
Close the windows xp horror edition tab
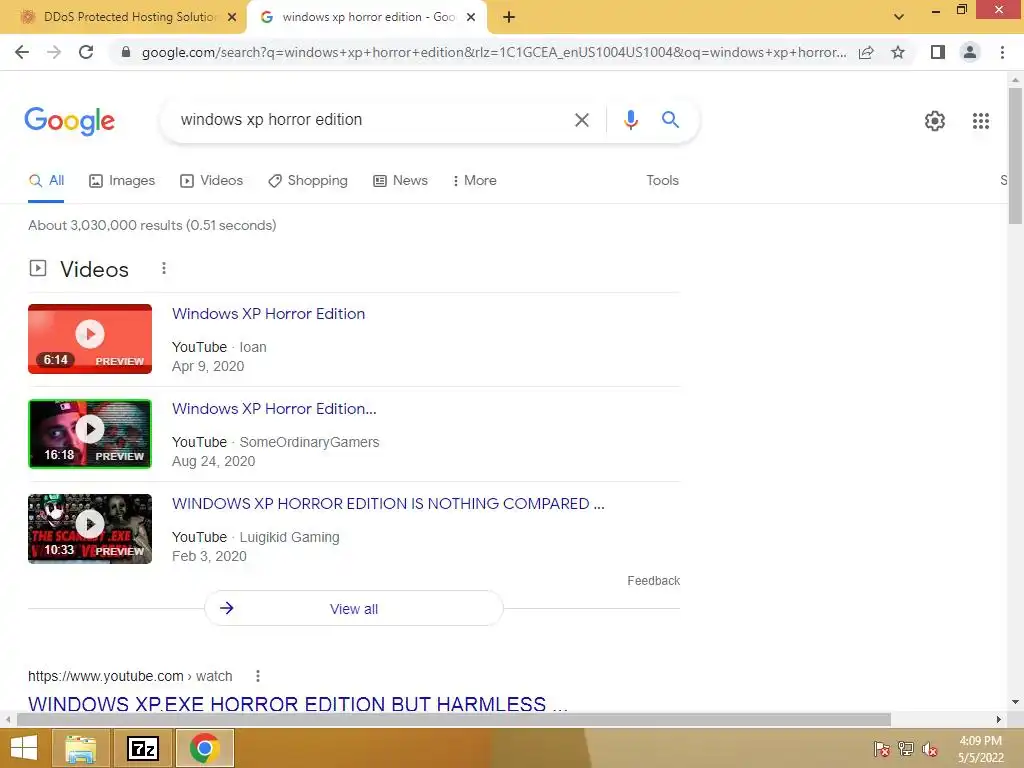click(x=471, y=17)
